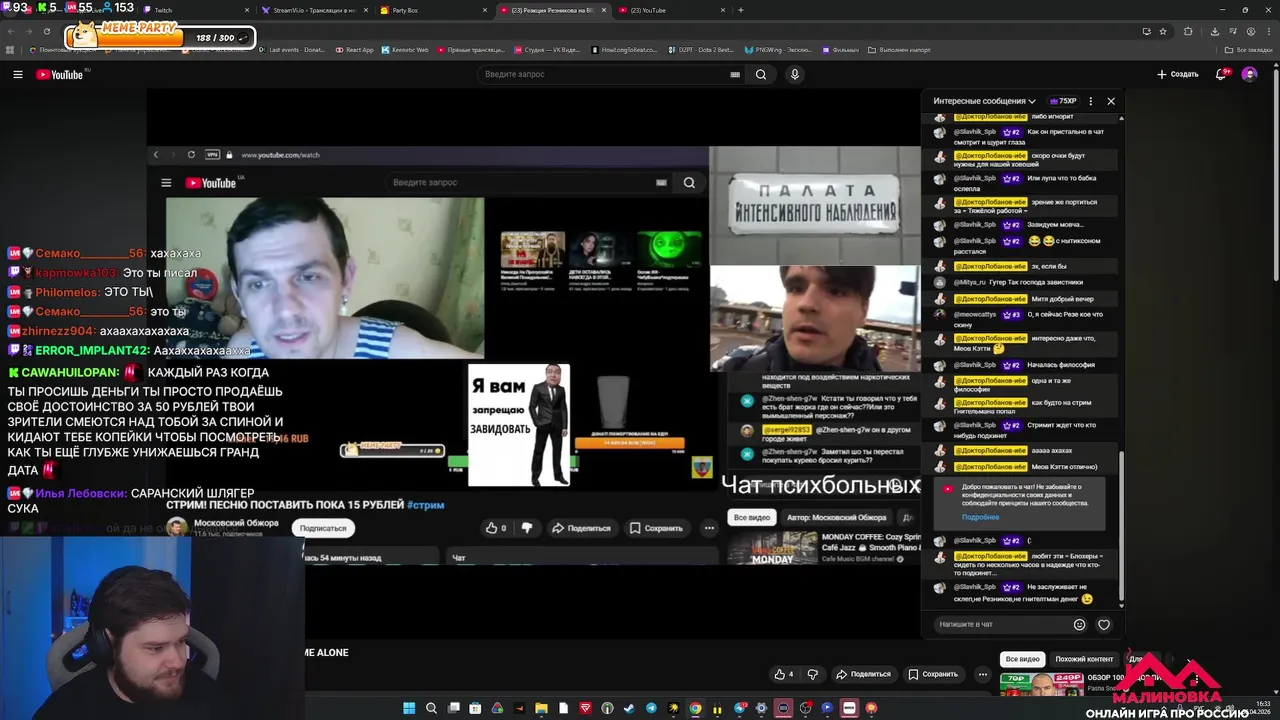The height and width of the screenshot is (720, 1280).
Task: Open browser downloads icon
Action: (x=1214, y=31)
